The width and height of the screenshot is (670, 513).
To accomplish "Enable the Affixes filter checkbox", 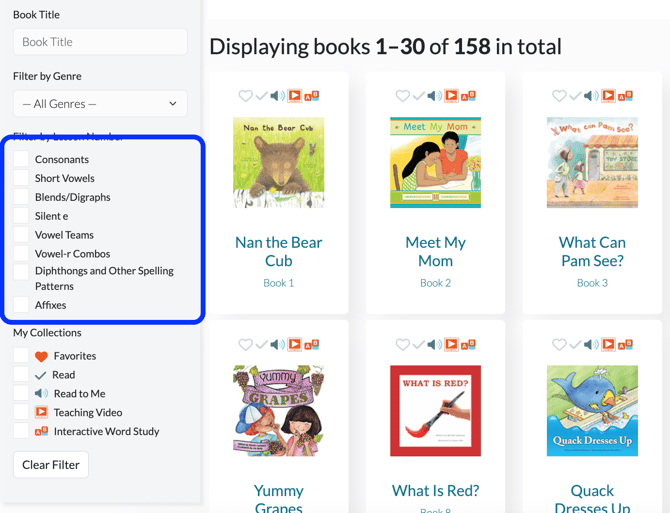I will point(21,305).
